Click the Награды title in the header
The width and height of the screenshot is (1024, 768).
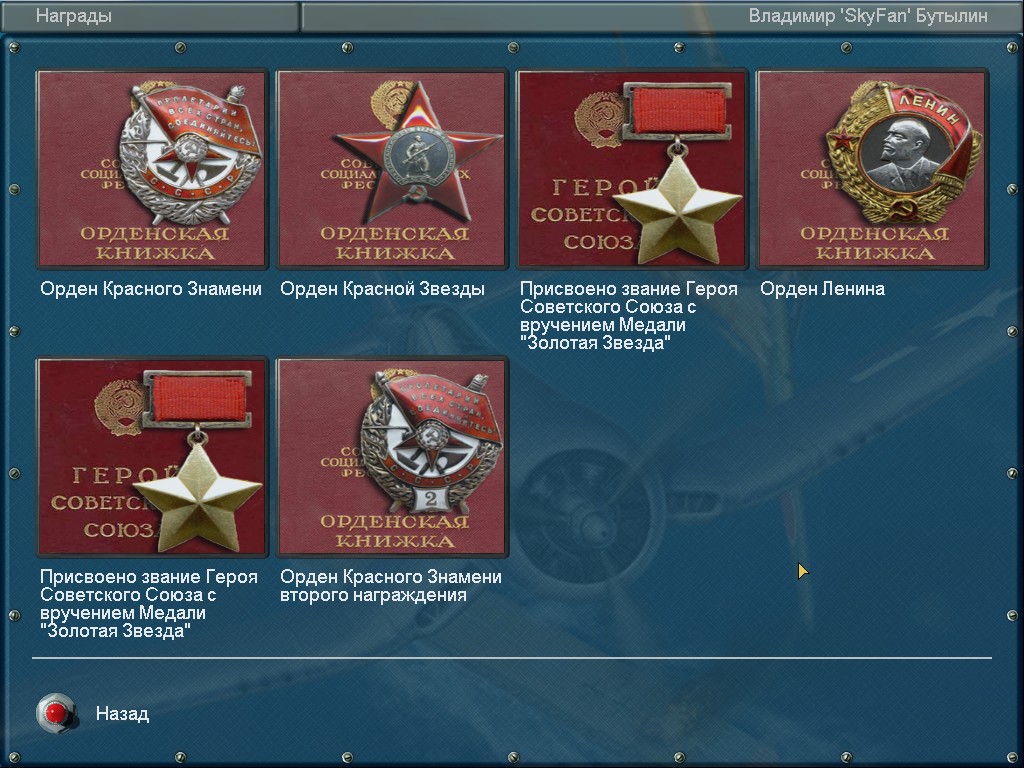(x=74, y=16)
